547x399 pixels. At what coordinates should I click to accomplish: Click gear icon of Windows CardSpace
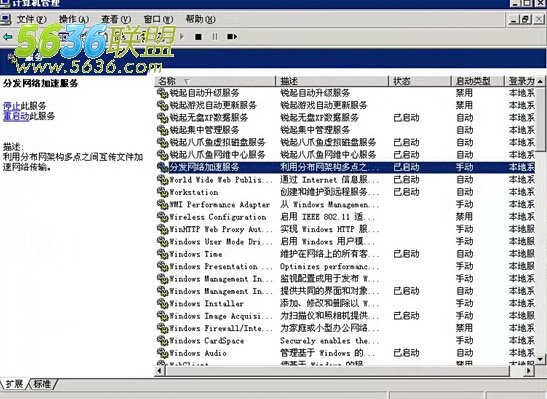tap(163, 341)
